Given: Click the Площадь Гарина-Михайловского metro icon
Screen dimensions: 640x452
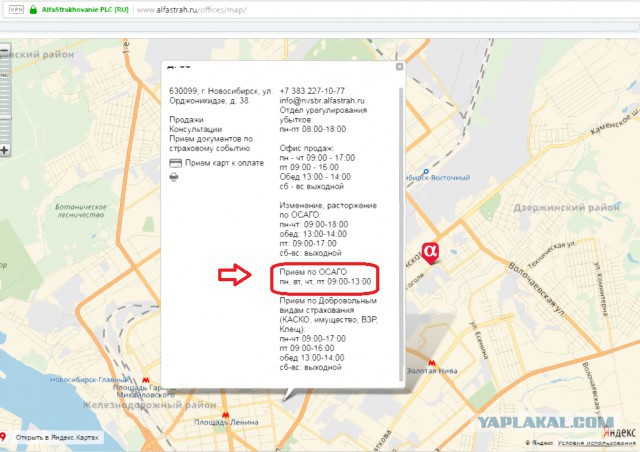Looking at the screenshot, I should point(146,381).
